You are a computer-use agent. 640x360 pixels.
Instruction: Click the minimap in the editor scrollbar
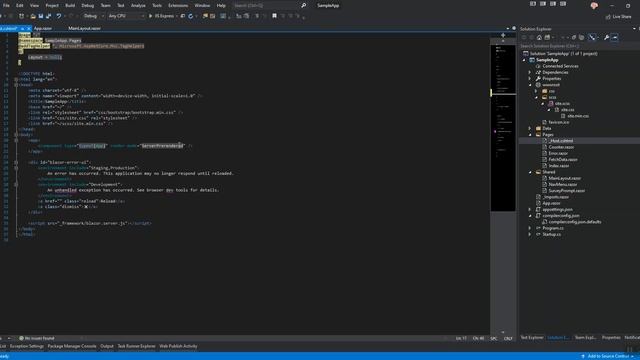click(503, 127)
